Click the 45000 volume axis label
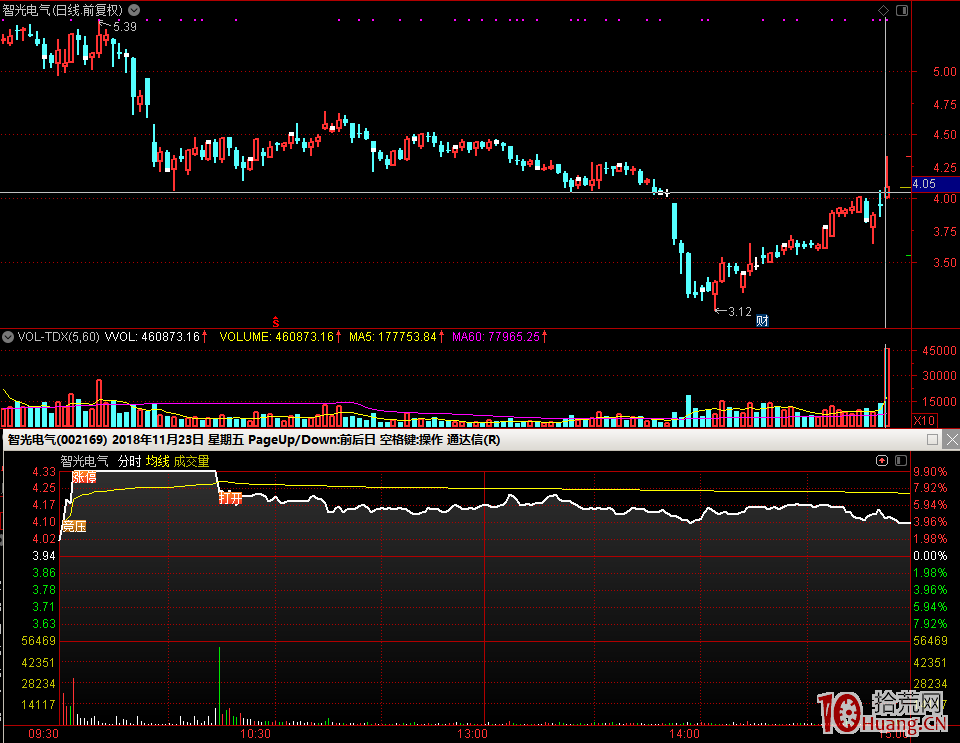Image resolution: width=960 pixels, height=743 pixels. [939, 351]
